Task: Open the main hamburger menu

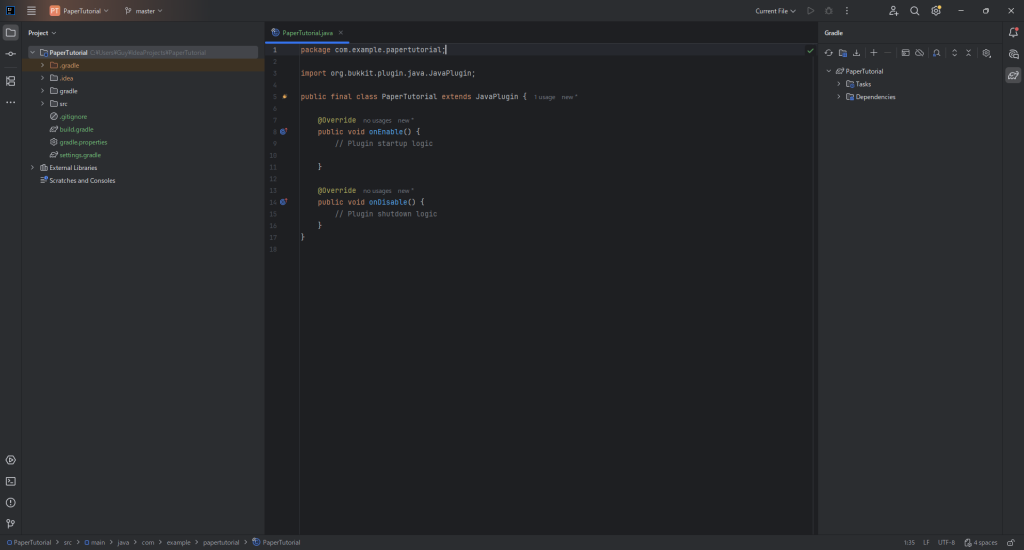Action: 32,11
